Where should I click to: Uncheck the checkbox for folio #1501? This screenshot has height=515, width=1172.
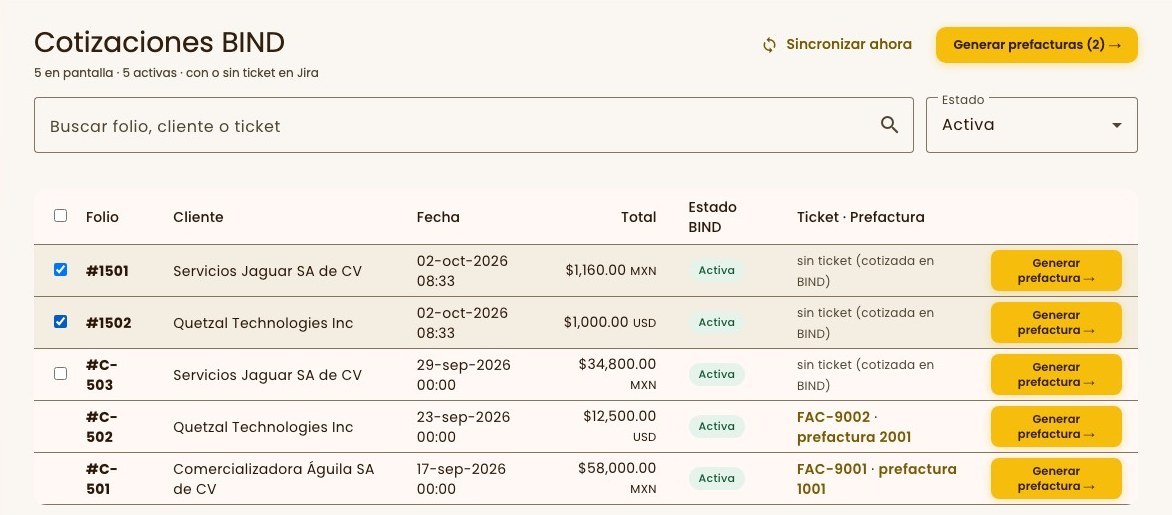(x=61, y=270)
